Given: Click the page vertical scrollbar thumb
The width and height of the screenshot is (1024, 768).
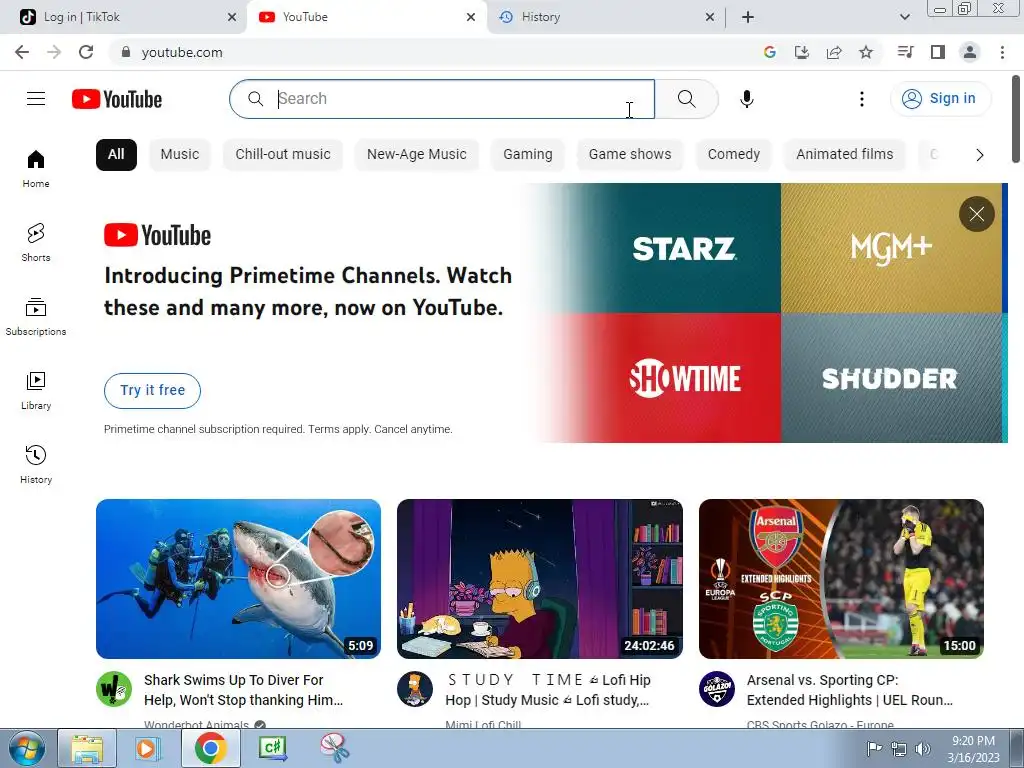Looking at the screenshot, I should coord(1016,120).
